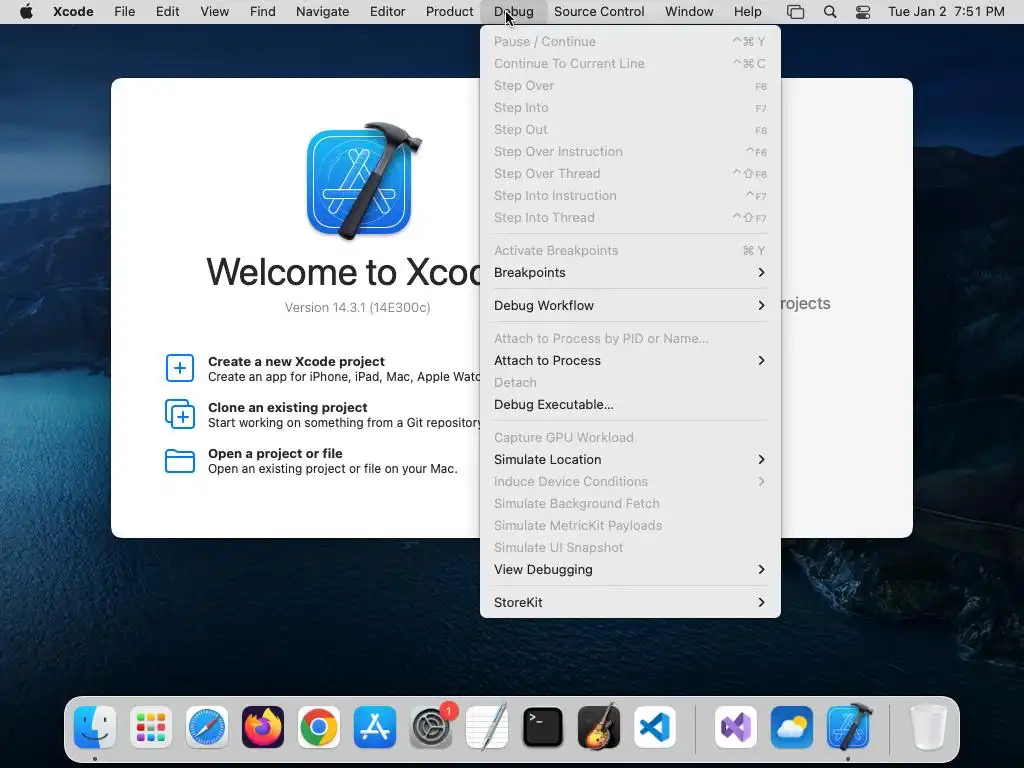Click Clone an existing project
This screenshot has height=768, width=1024.
click(x=287, y=408)
